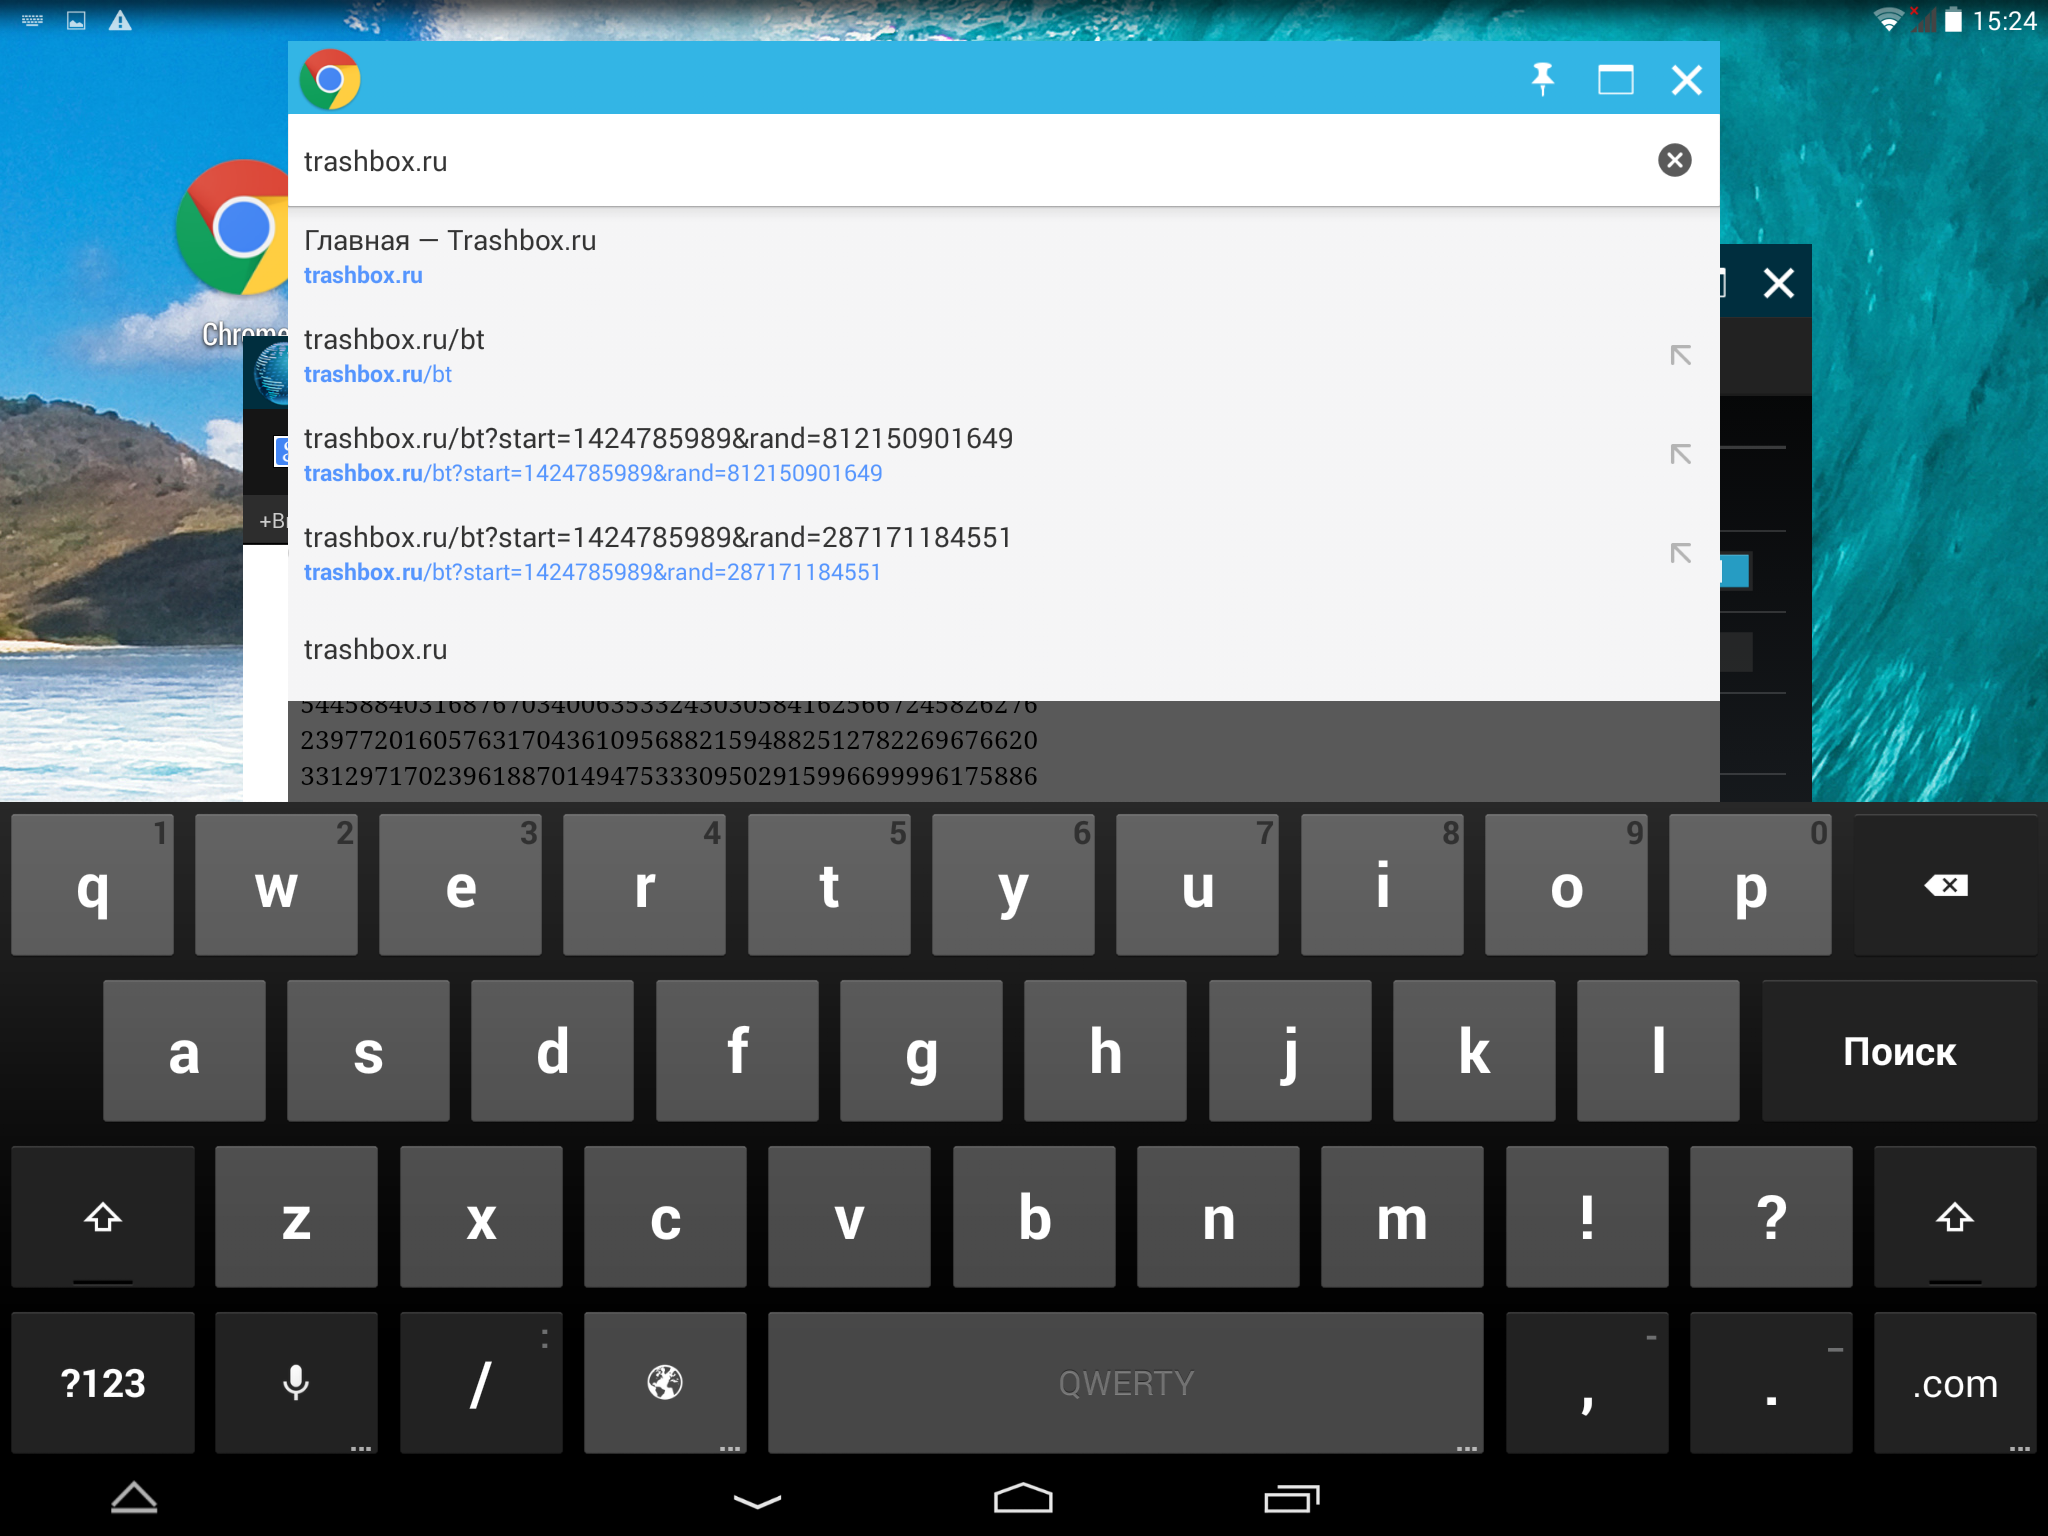2048x1536 pixels.
Task: Tap the z key
Action: point(296,1217)
